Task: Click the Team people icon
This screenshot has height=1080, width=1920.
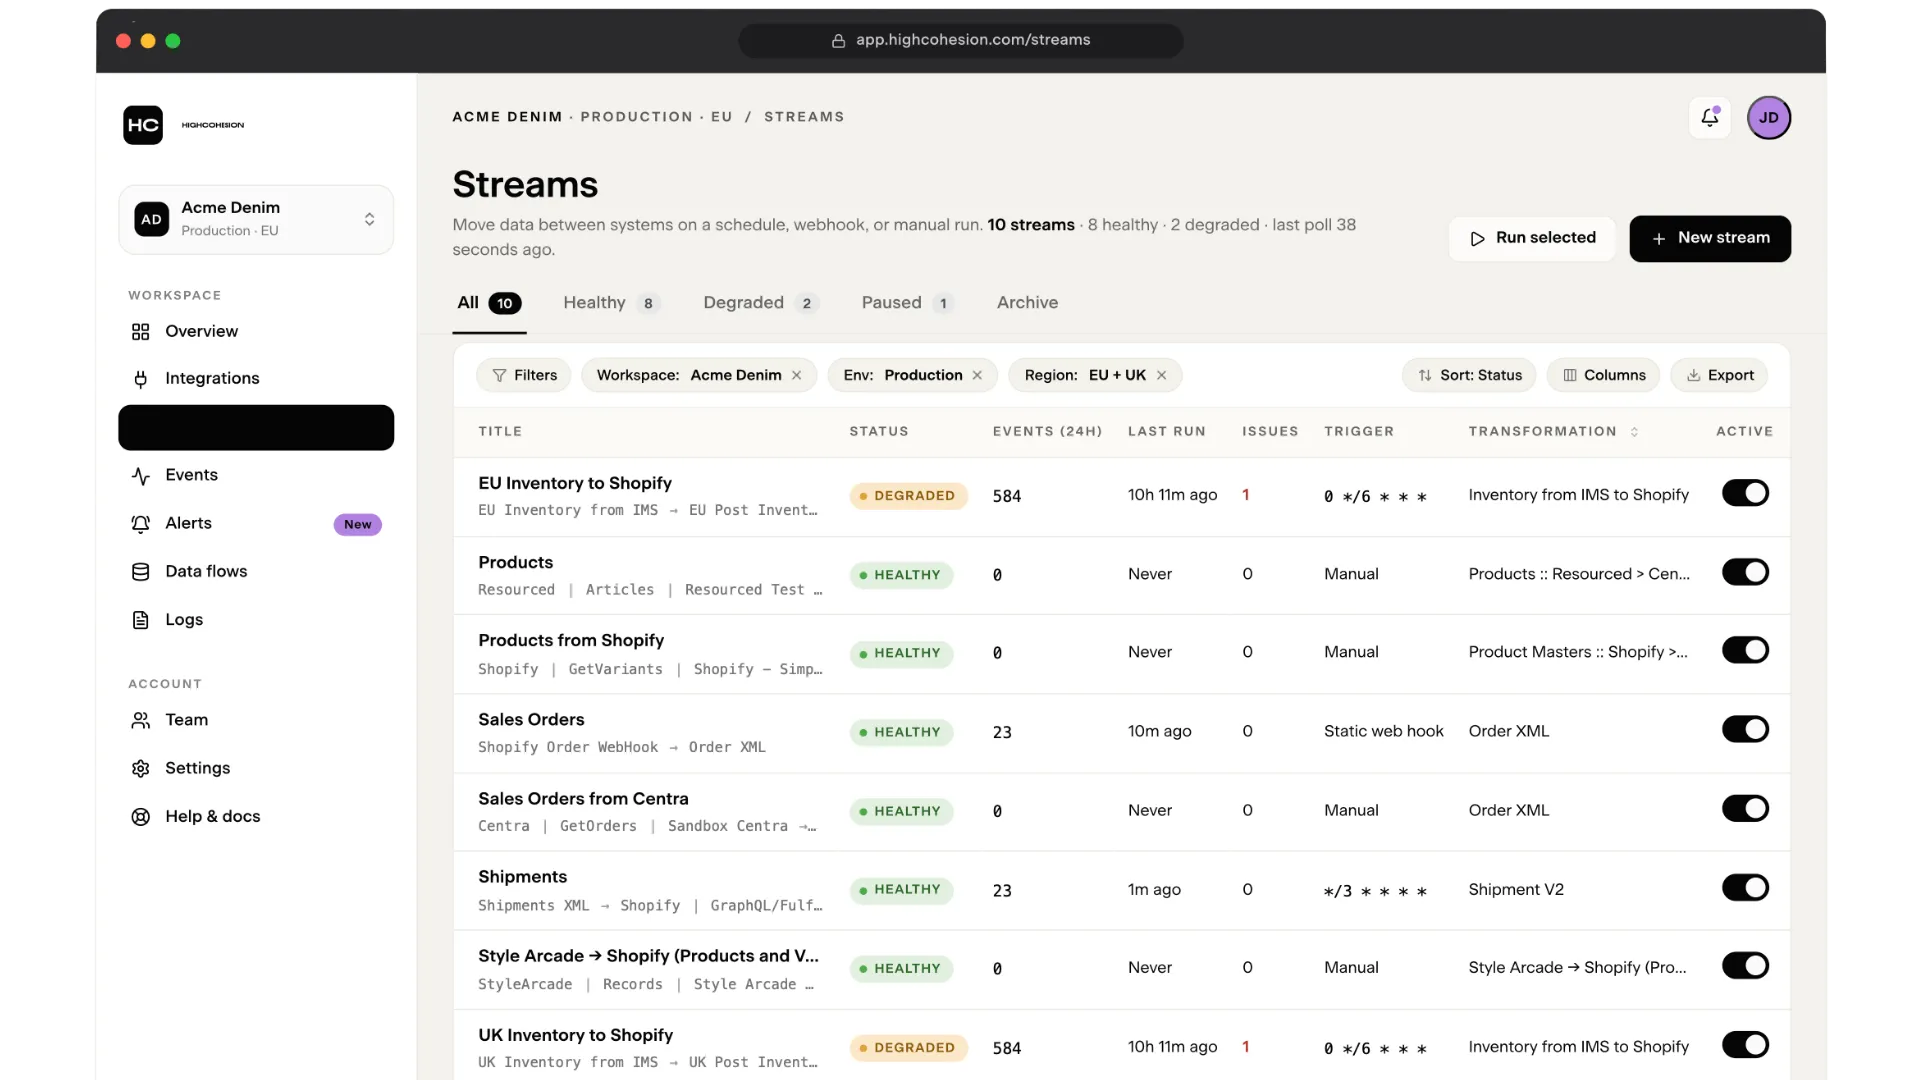Action: pyautogui.click(x=141, y=720)
